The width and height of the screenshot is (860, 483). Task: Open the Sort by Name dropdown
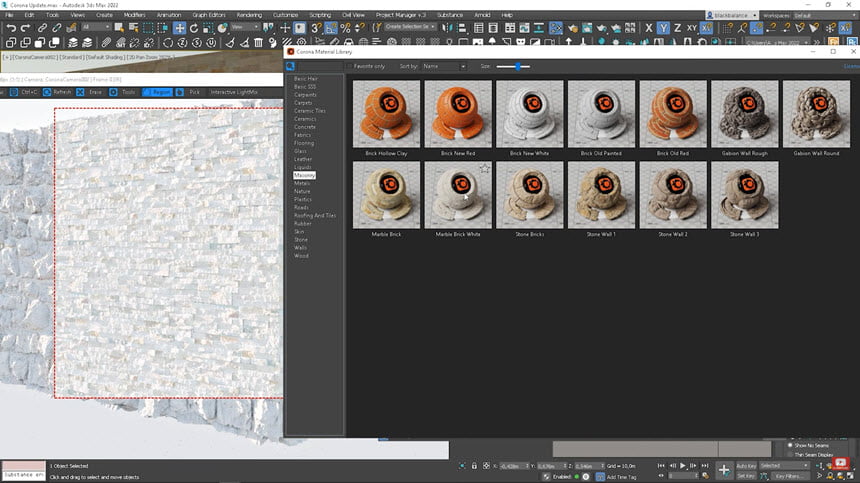[444, 66]
